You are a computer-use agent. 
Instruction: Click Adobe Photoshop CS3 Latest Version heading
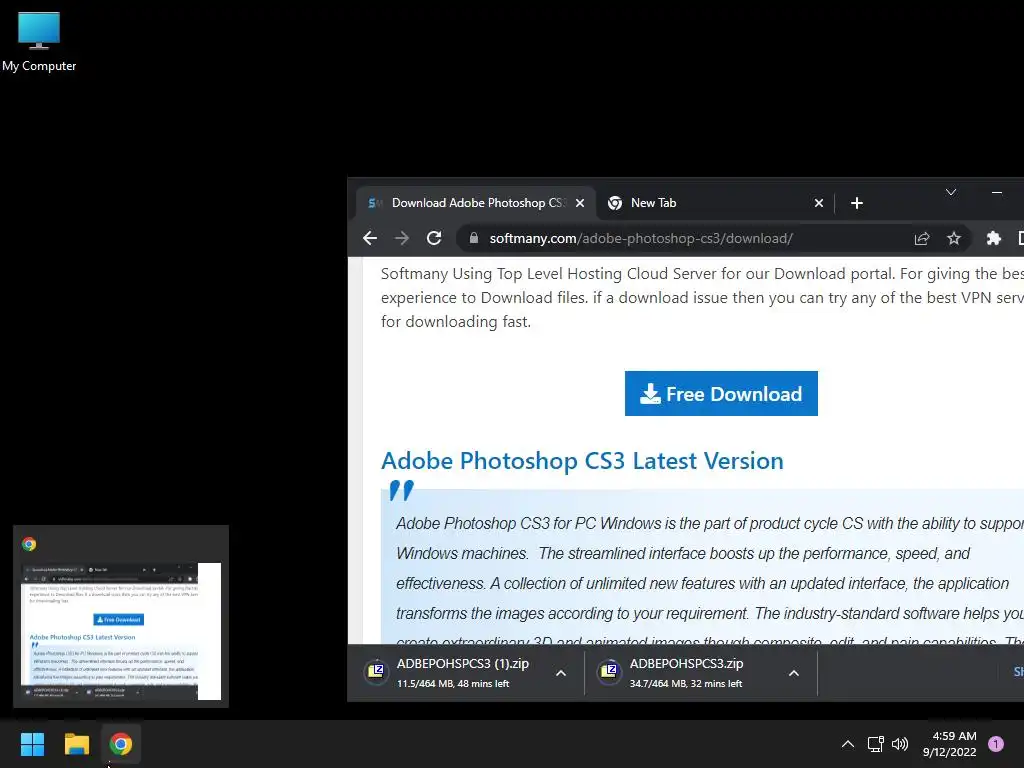[582, 461]
